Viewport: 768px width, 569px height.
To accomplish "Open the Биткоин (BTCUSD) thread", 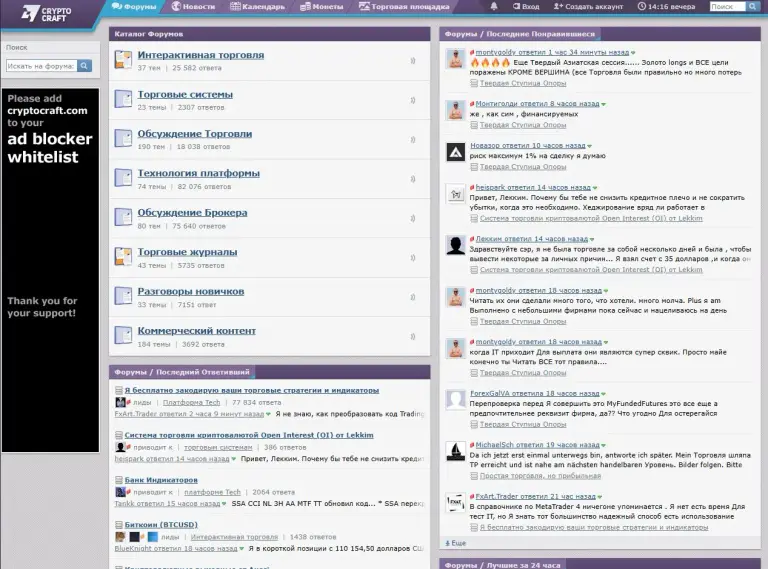I will click(x=161, y=524).
